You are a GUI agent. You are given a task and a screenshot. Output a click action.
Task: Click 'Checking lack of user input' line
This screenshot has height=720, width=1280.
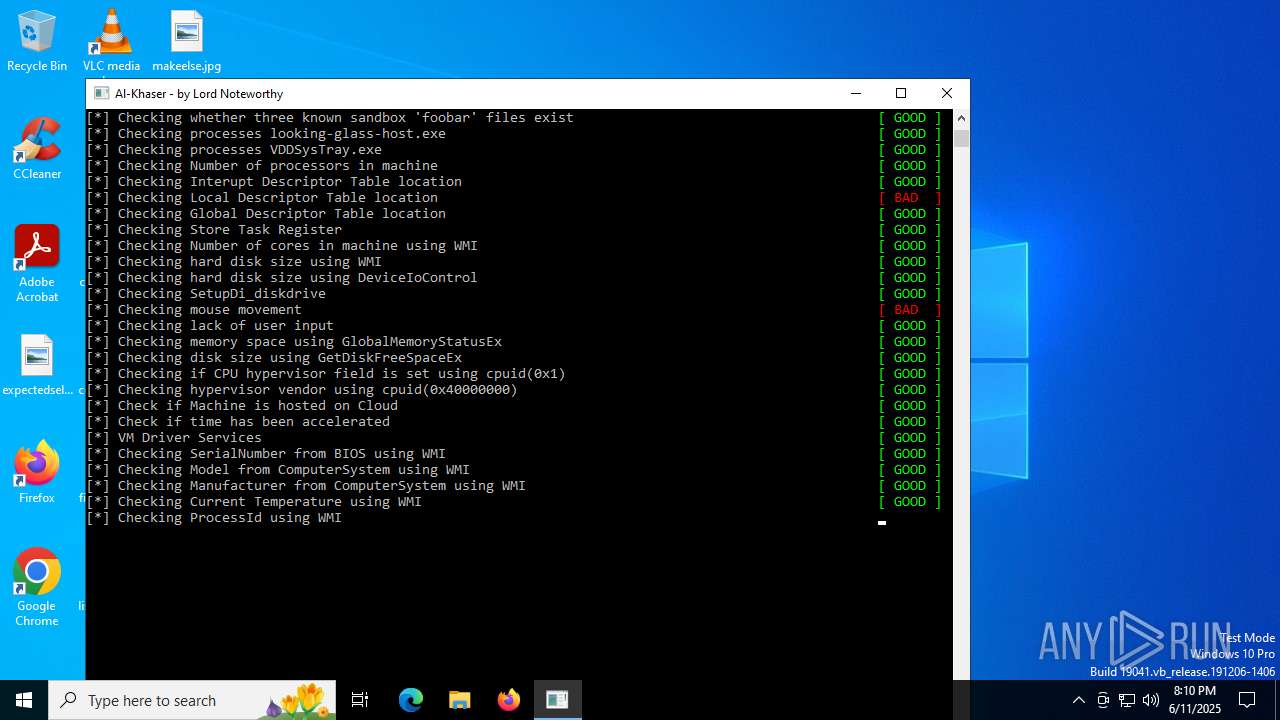pyautogui.click(x=210, y=326)
